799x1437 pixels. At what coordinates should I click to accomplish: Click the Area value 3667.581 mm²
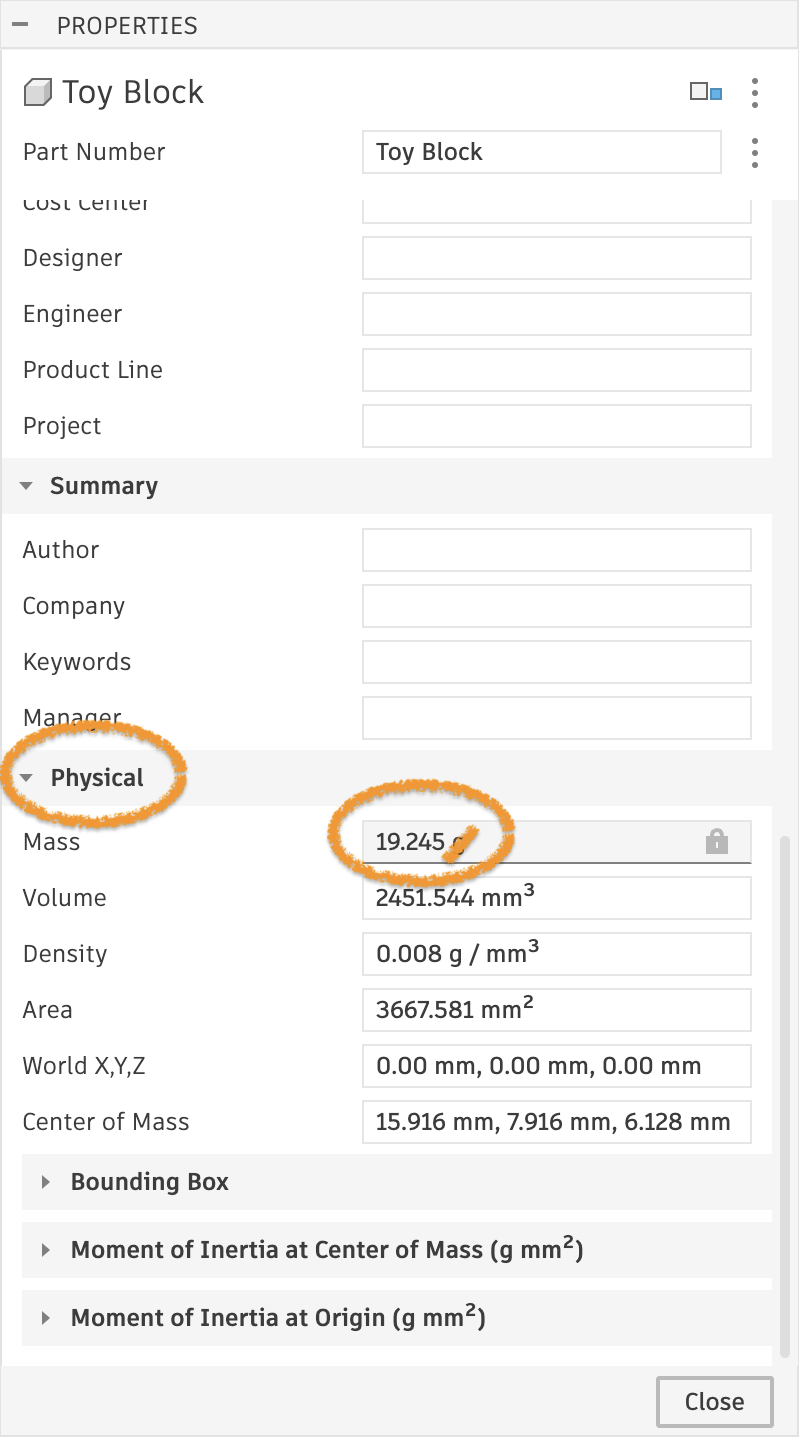tap(556, 1010)
